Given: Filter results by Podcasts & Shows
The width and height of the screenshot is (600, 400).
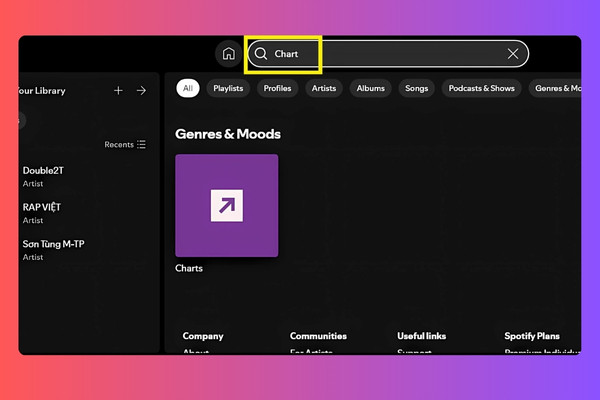Looking at the screenshot, I should (481, 88).
